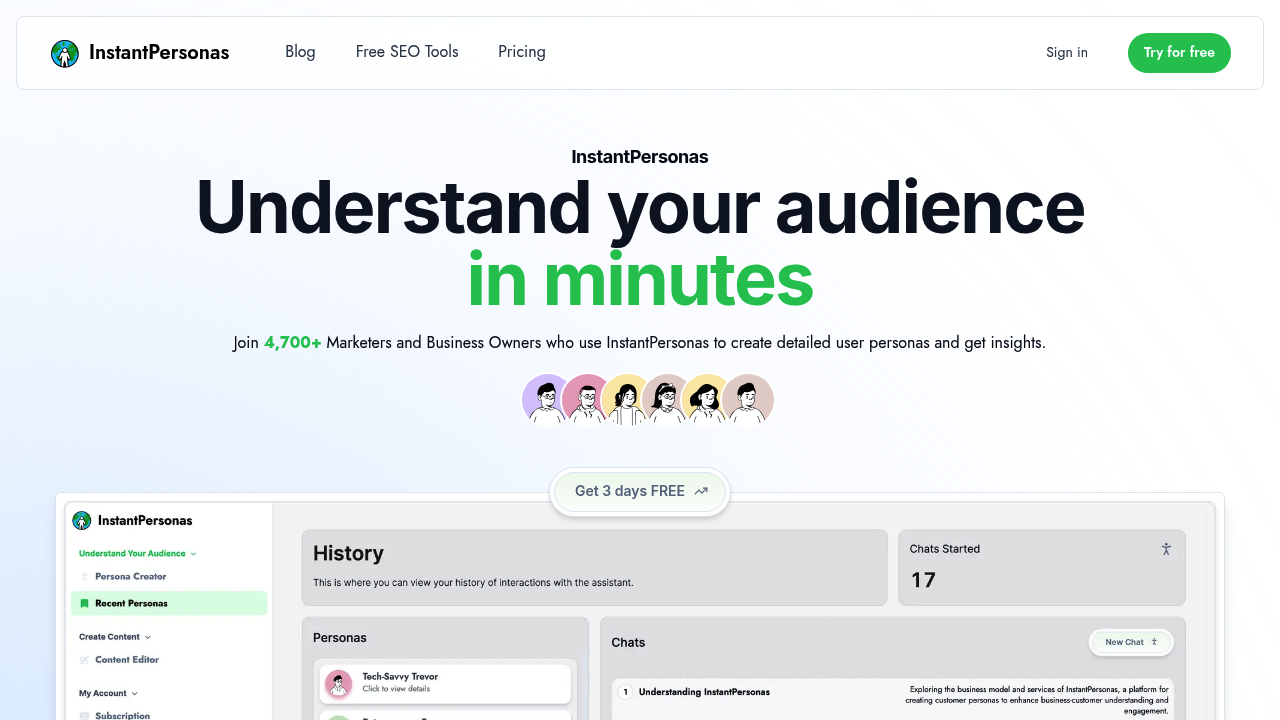
Task: Click the pencil icon next to Content Editor
Action: pyautogui.click(x=84, y=660)
